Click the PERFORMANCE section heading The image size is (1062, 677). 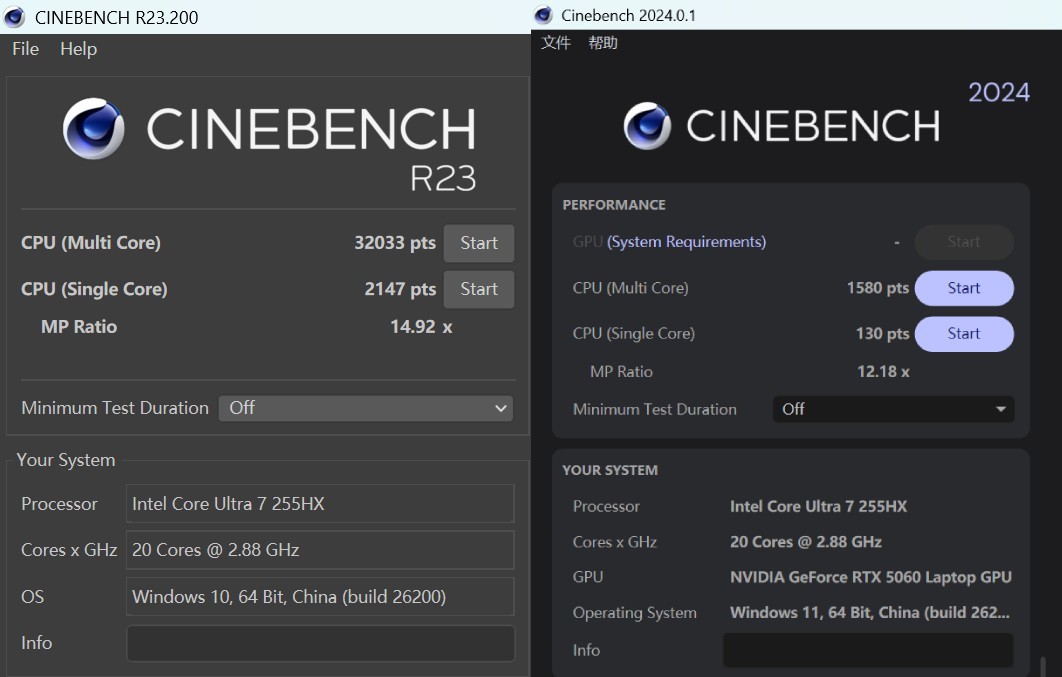[614, 205]
